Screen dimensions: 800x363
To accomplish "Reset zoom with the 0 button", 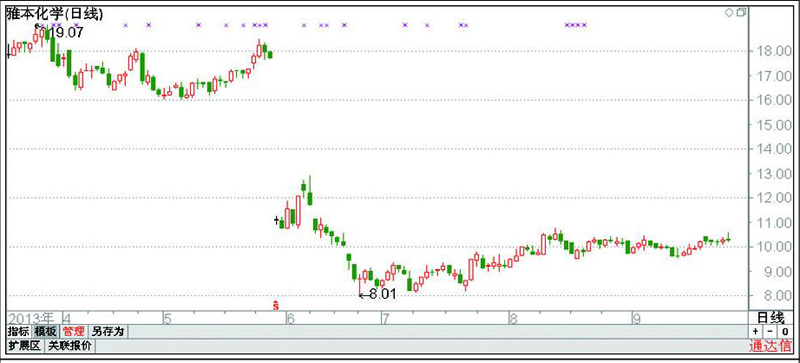I will (786, 331).
